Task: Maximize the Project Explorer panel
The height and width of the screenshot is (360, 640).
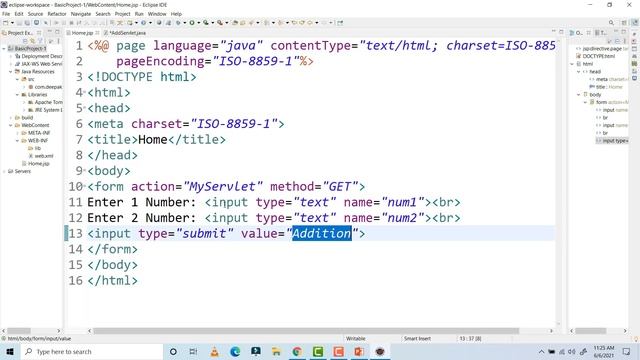Action: [x=58, y=32]
